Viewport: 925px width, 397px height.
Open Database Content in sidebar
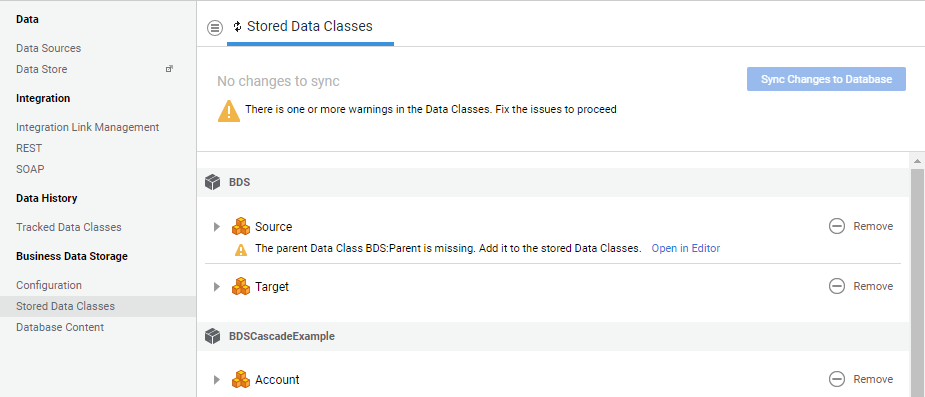[x=60, y=327]
